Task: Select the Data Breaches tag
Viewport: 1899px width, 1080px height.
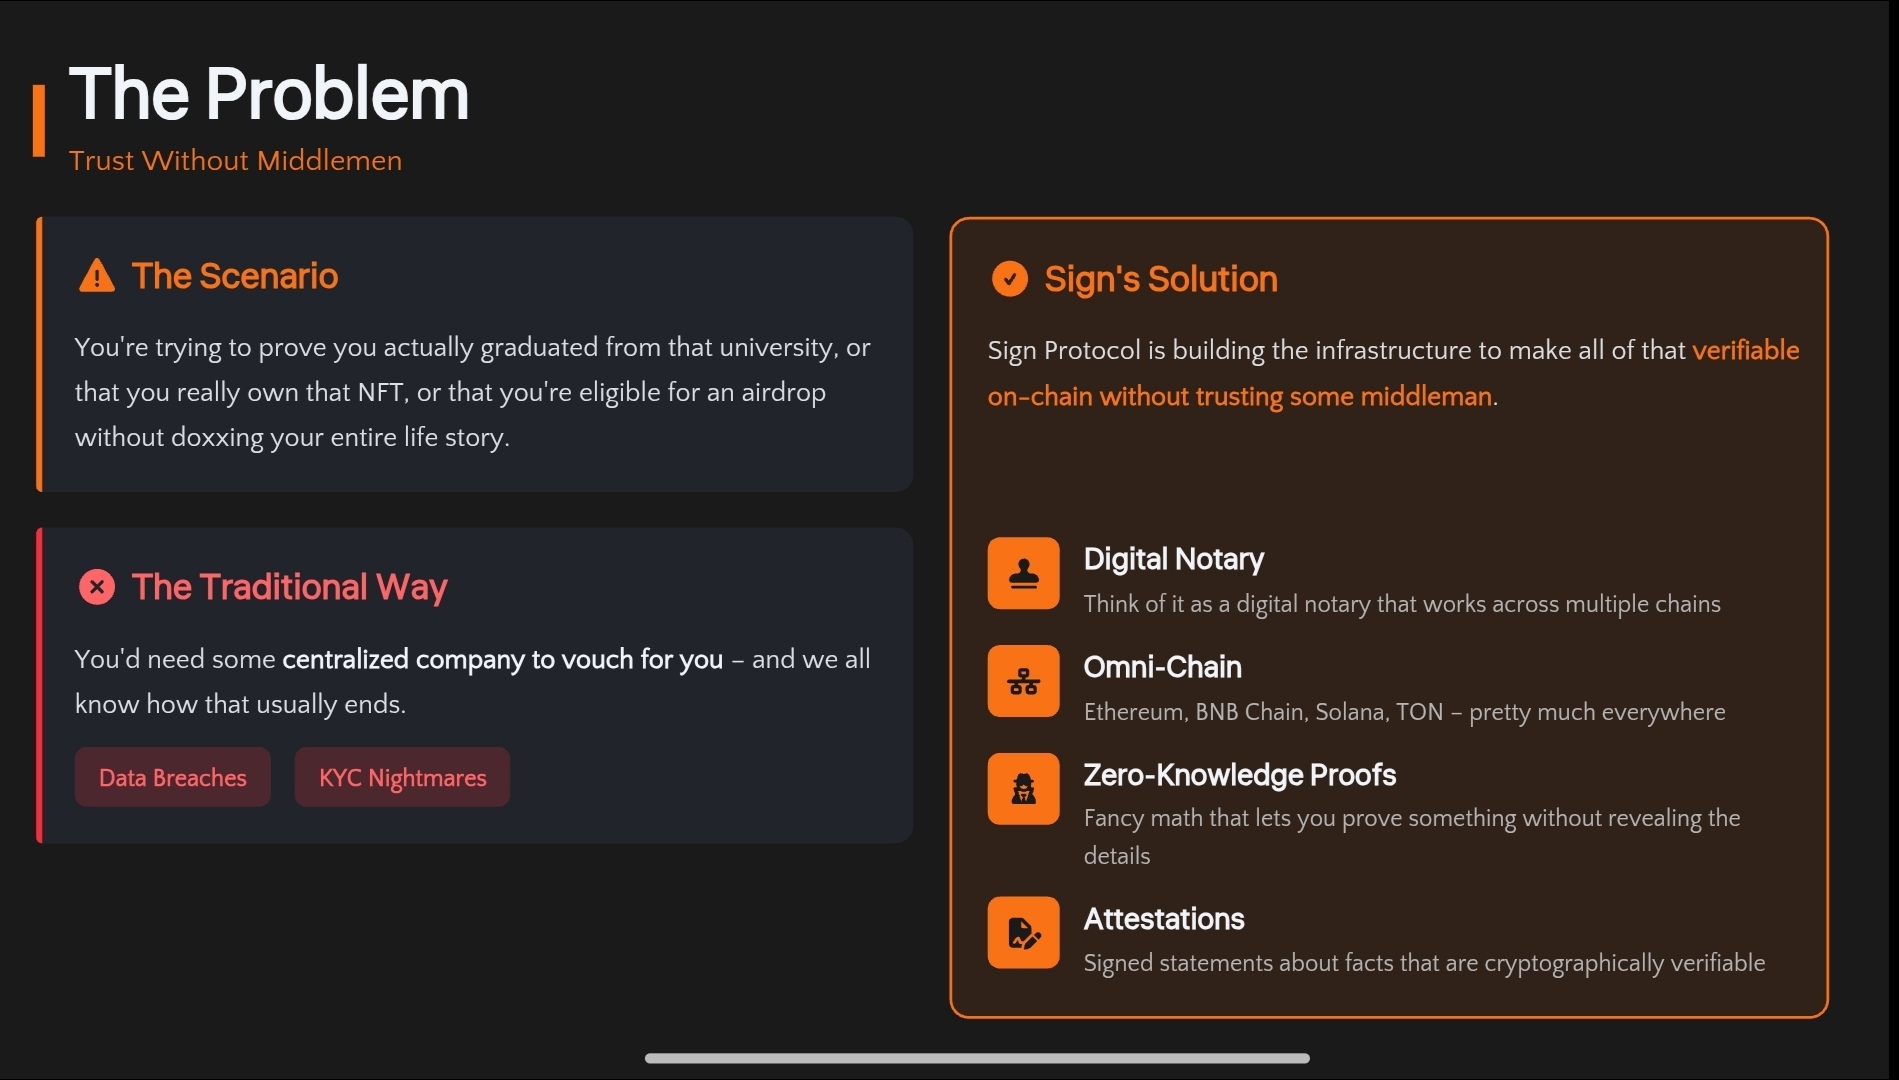Action: point(172,777)
